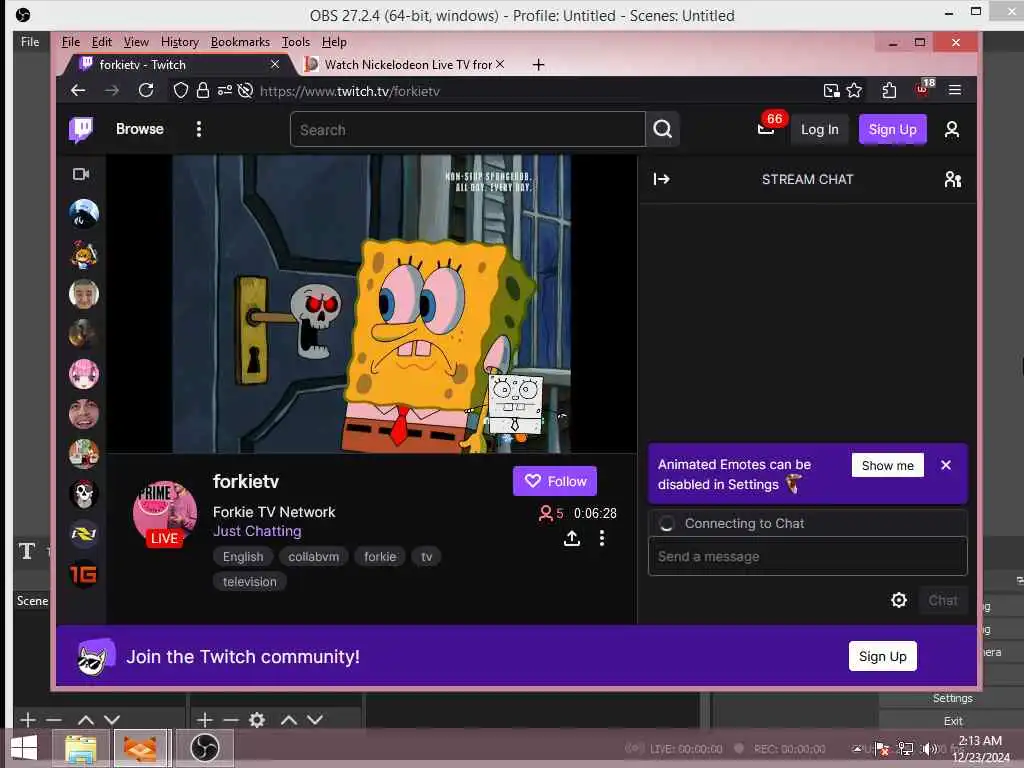Bookmark this page with the star icon
Screen dimensions: 1024x768
click(x=854, y=90)
